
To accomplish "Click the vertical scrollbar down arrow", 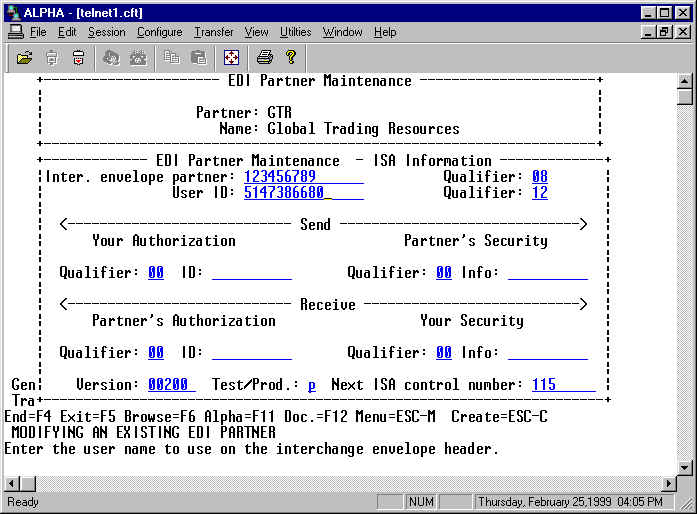I will coord(685,467).
